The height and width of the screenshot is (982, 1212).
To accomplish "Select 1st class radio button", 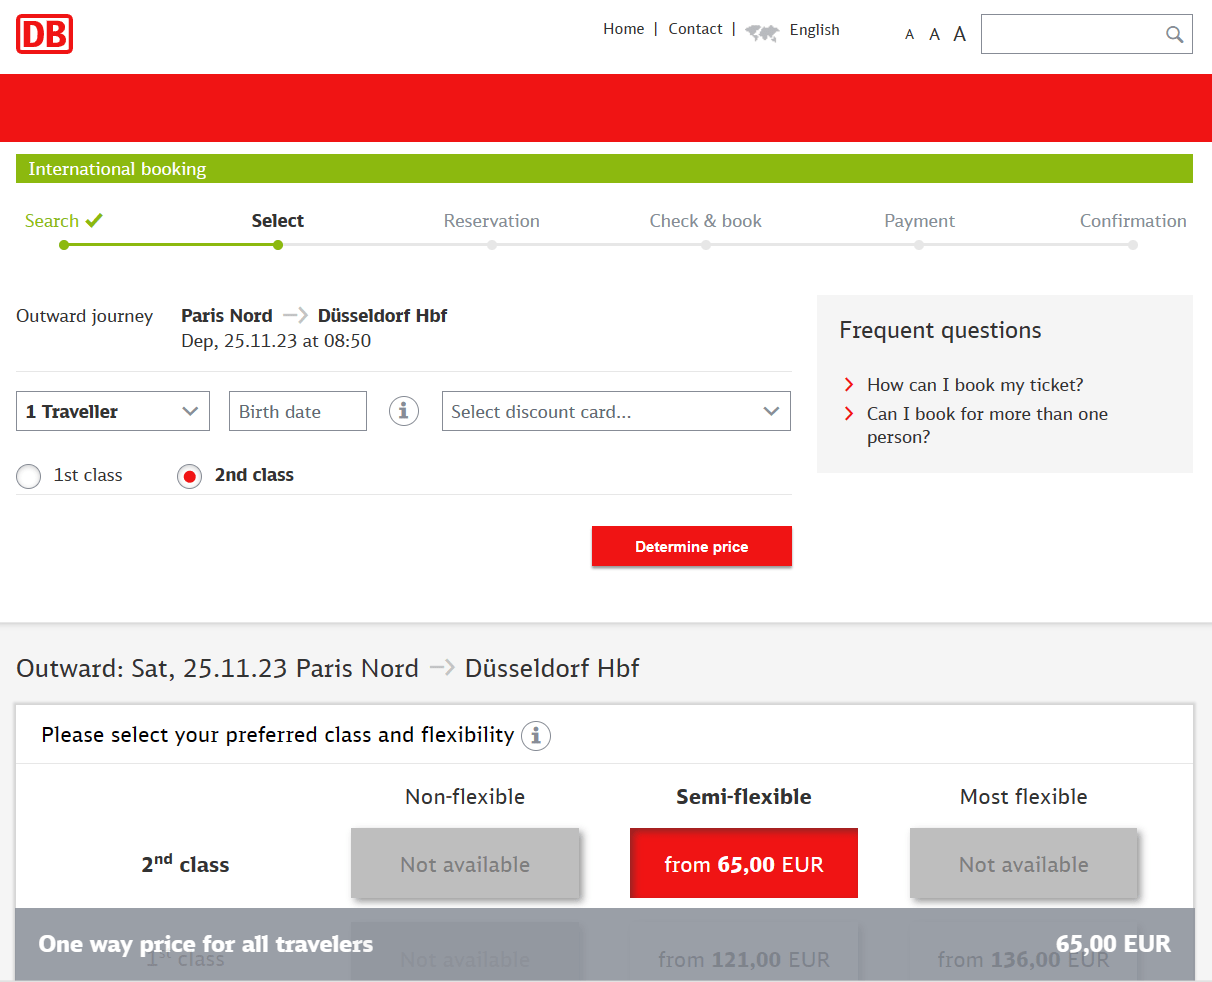I will [29, 476].
